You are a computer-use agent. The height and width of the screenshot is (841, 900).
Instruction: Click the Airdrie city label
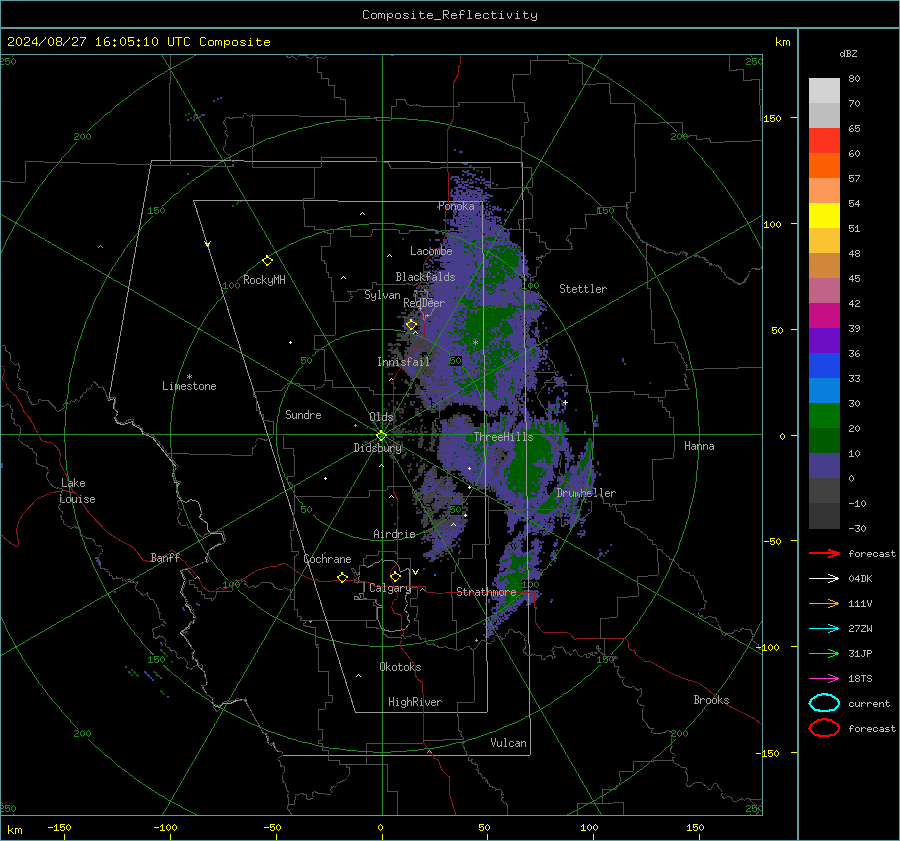click(394, 534)
